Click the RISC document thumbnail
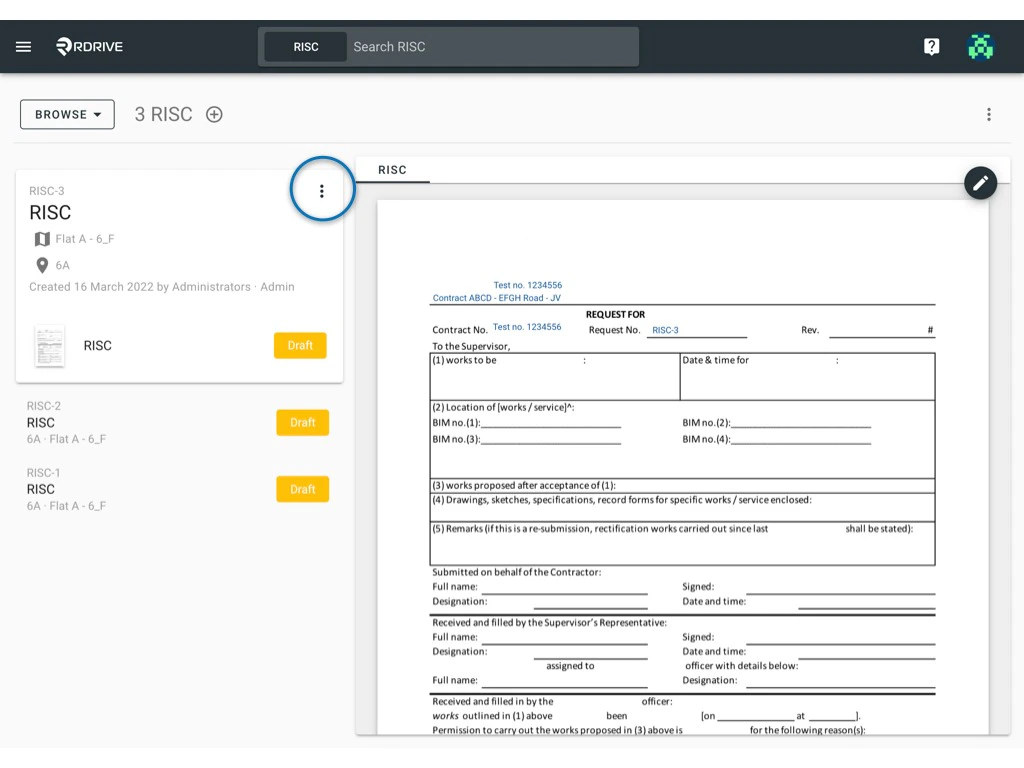Image resolution: width=1024 pixels, height=768 pixels. coord(49,345)
